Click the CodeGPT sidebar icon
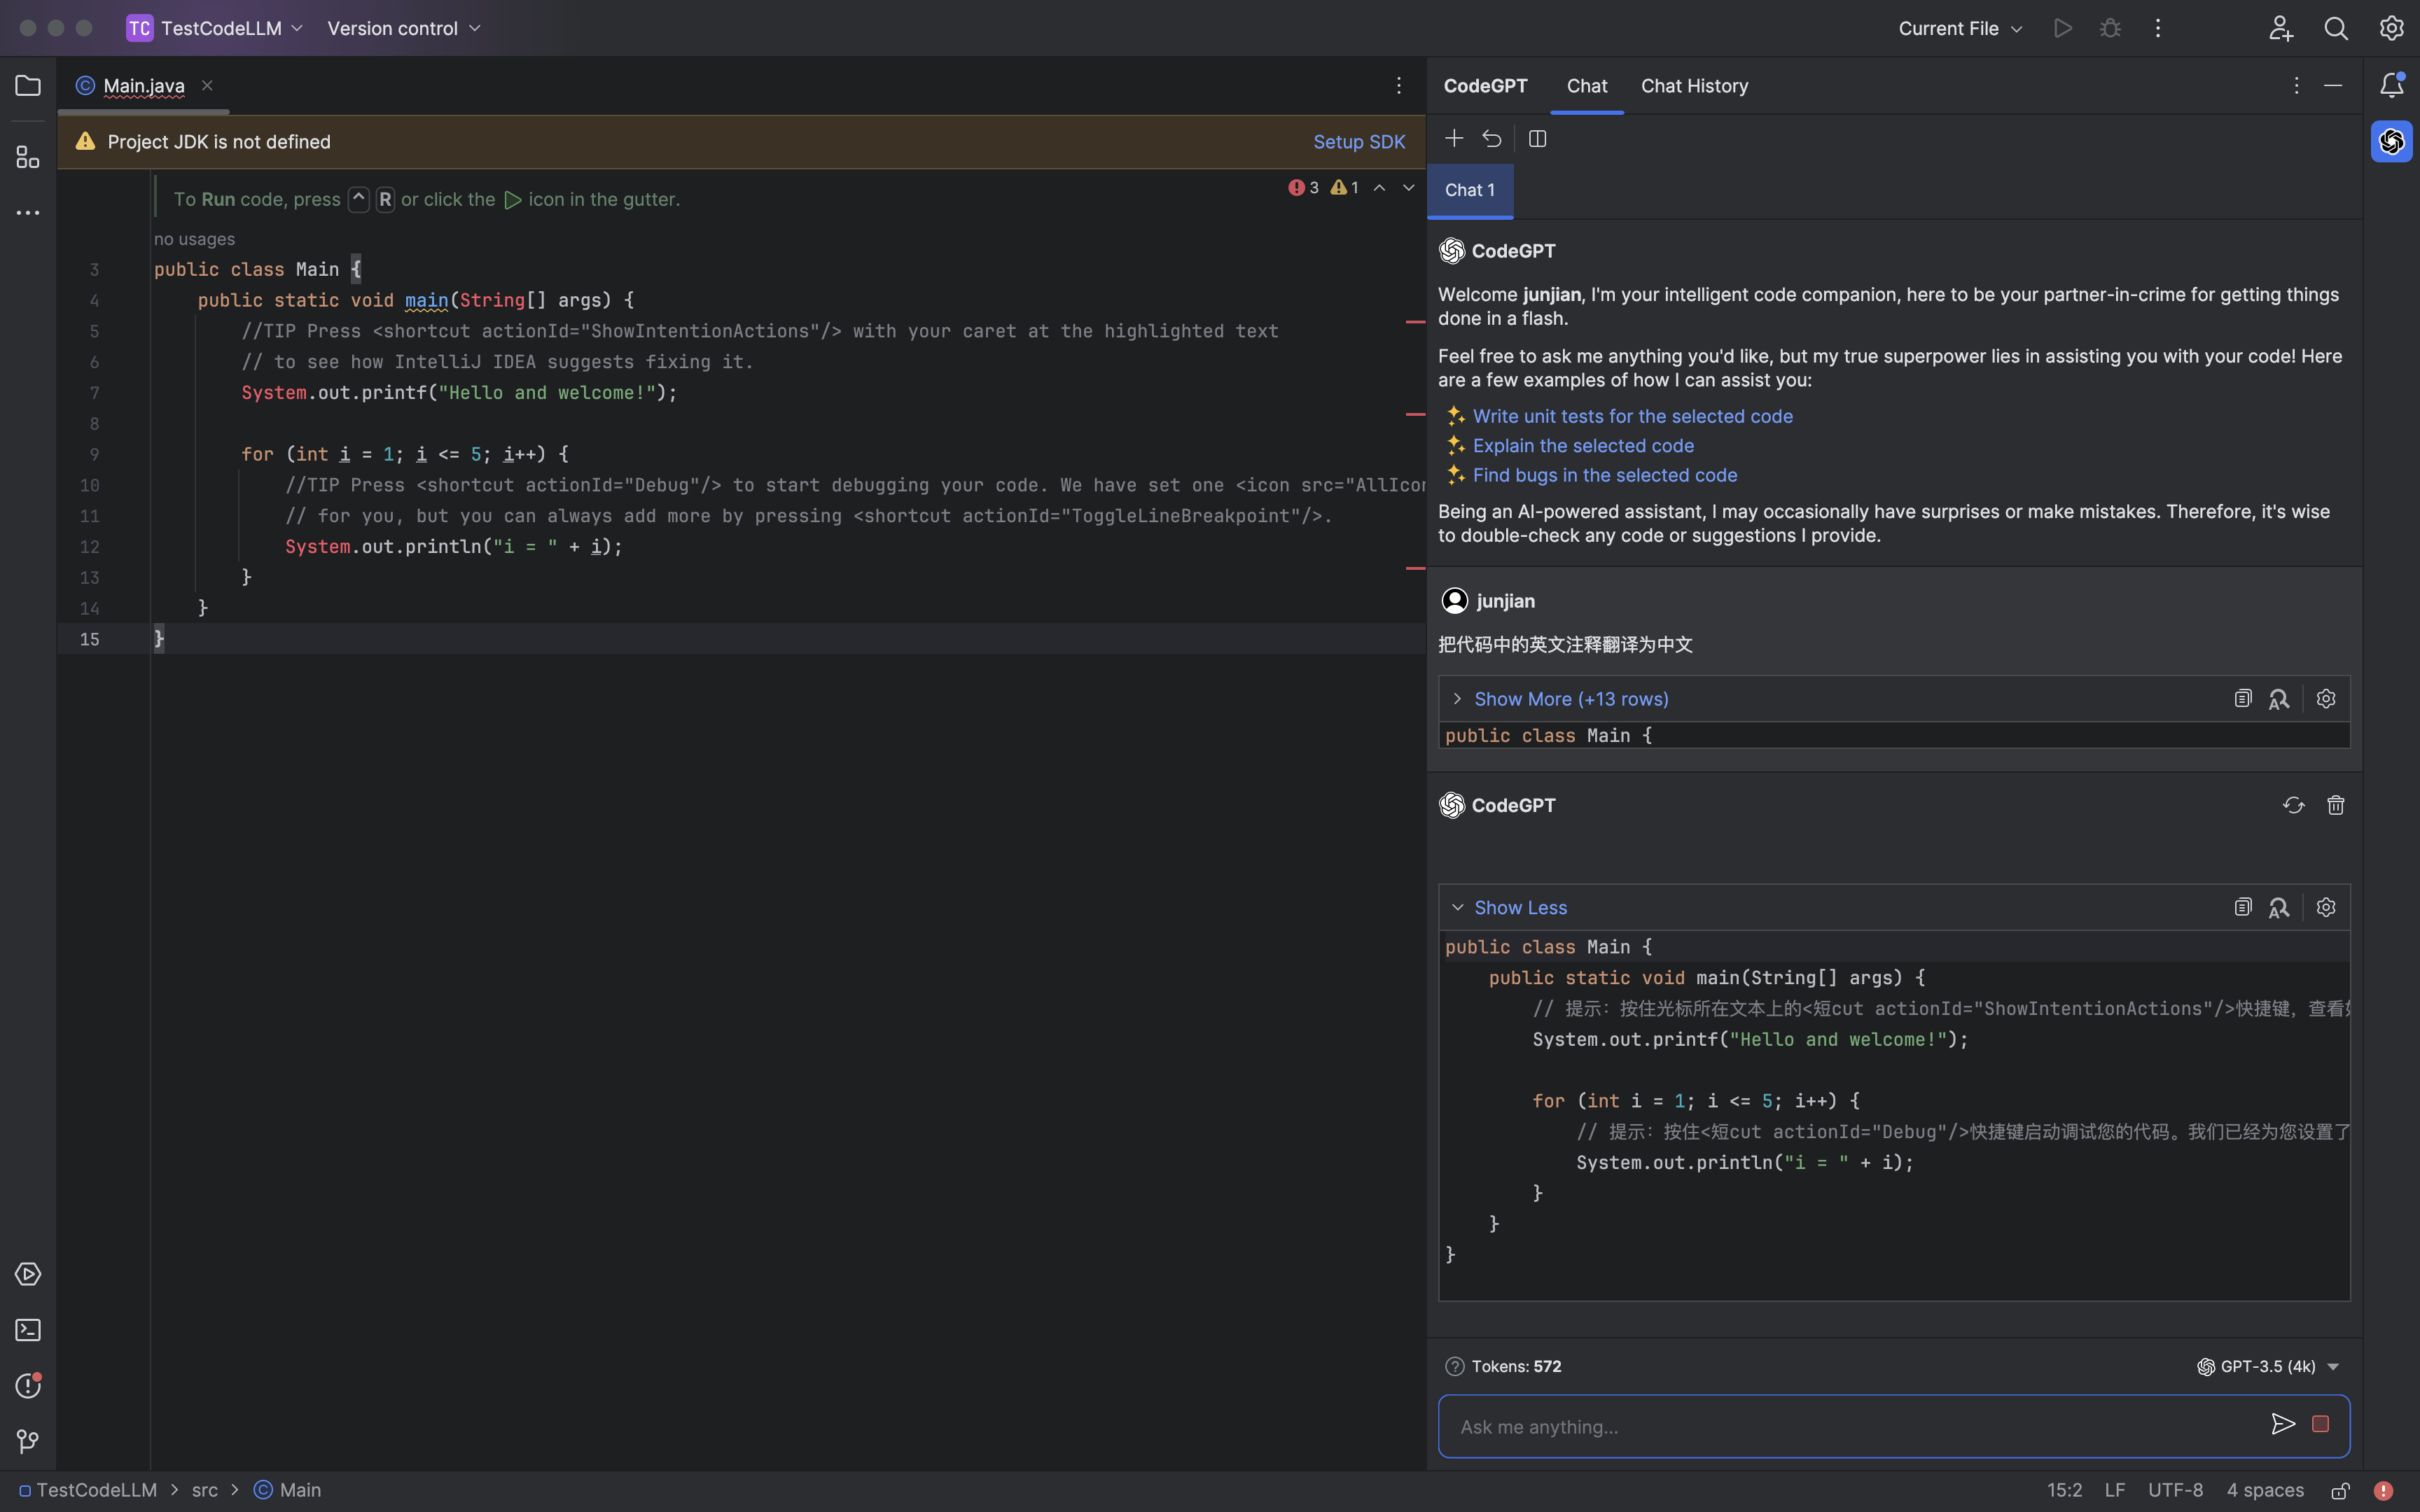The image size is (2420, 1512). 2391,141
